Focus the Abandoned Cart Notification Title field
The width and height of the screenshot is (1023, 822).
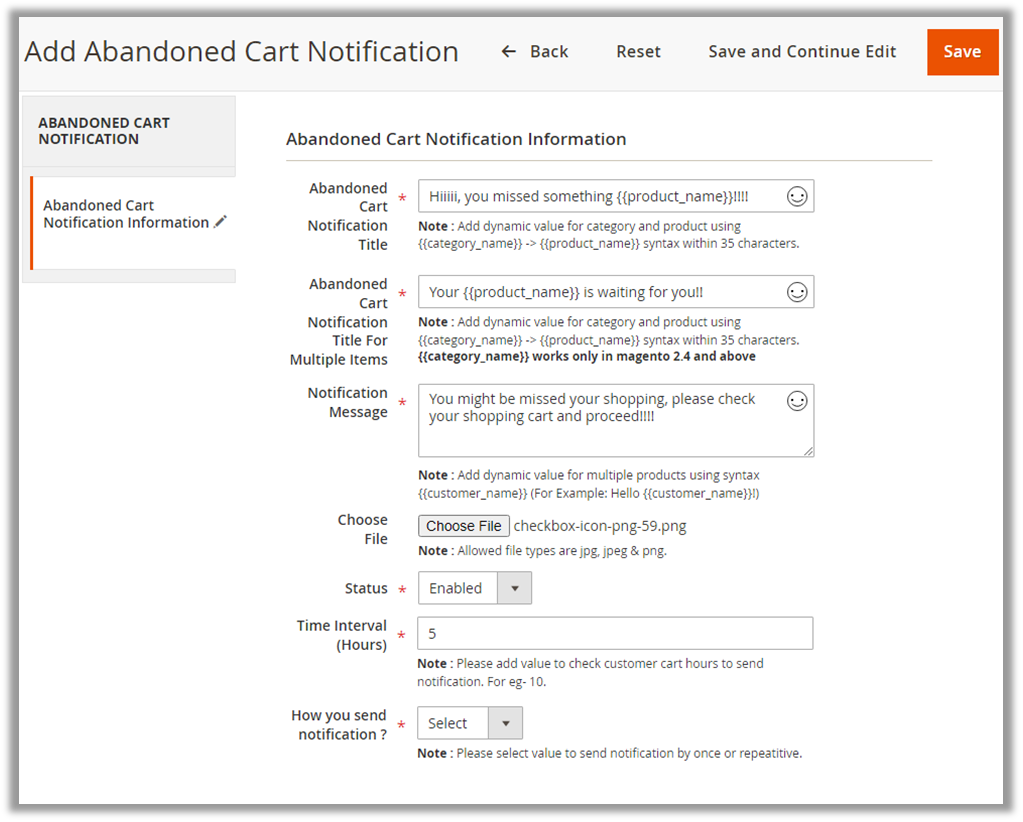600,197
